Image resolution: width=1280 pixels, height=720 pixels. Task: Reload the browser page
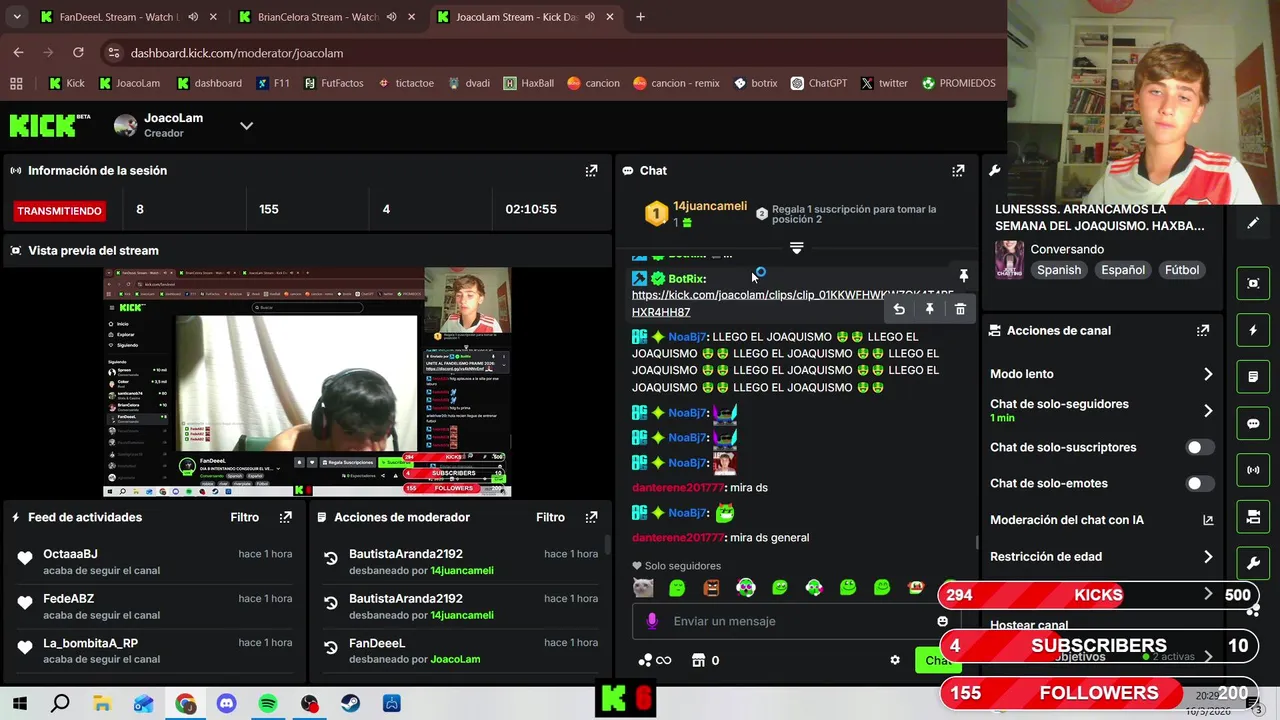(x=78, y=52)
